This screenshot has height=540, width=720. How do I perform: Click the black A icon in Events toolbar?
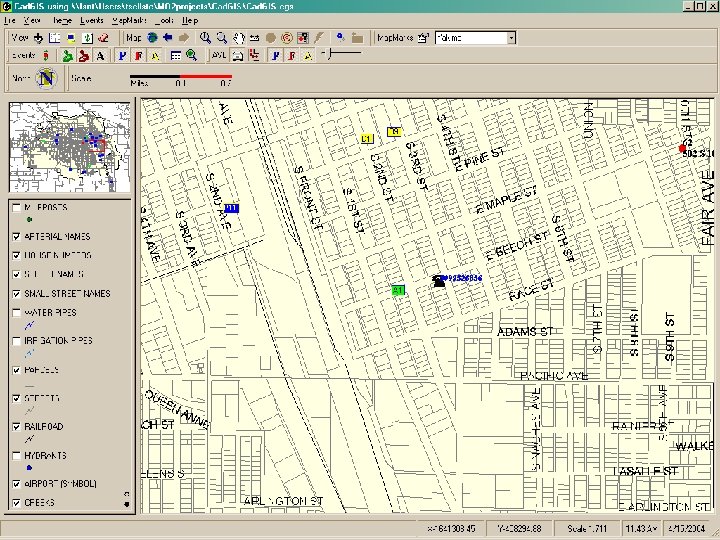pos(100,56)
